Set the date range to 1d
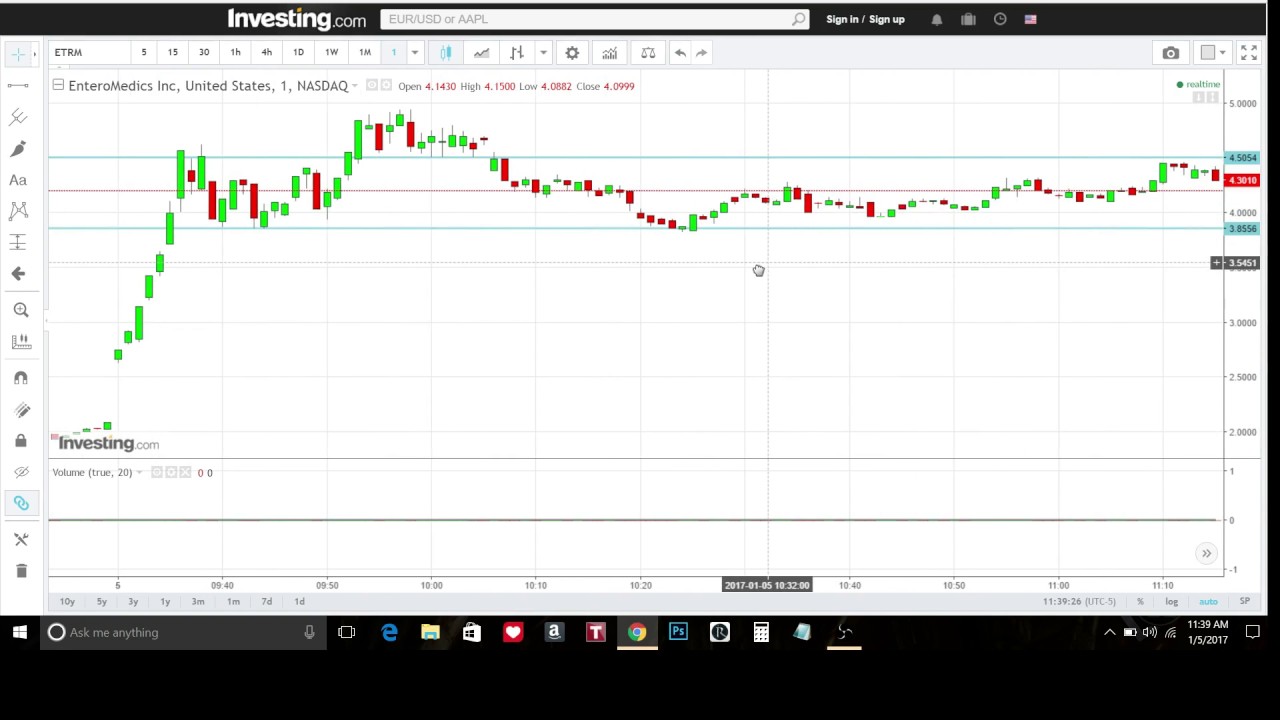 (299, 601)
